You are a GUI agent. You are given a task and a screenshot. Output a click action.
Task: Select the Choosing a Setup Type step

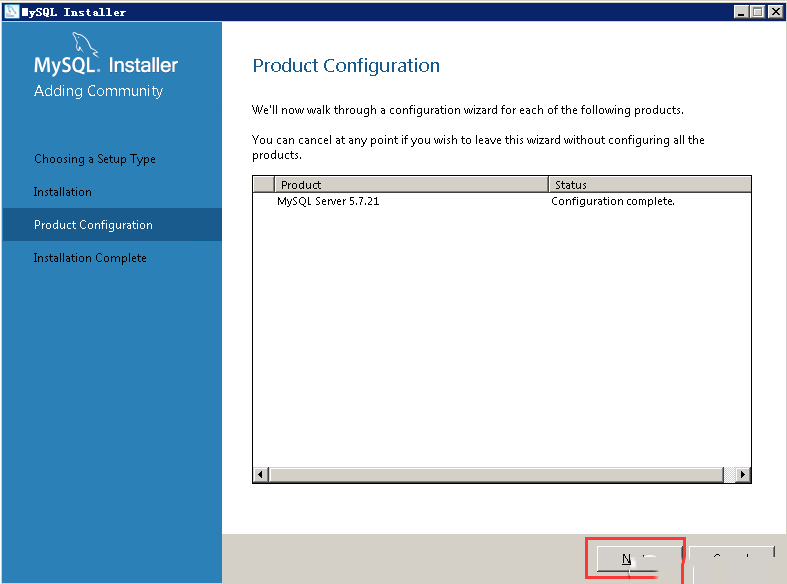pyautogui.click(x=95, y=159)
